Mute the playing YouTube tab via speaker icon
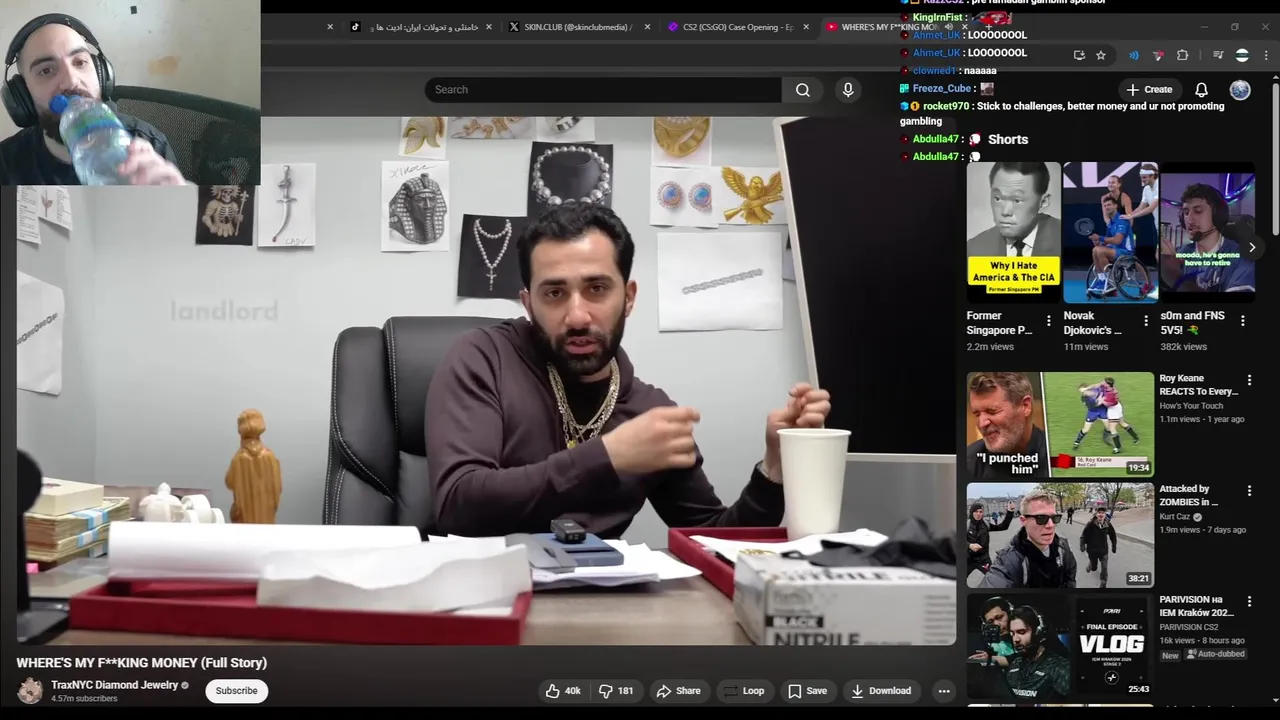The image size is (1280, 720). pos(949,27)
